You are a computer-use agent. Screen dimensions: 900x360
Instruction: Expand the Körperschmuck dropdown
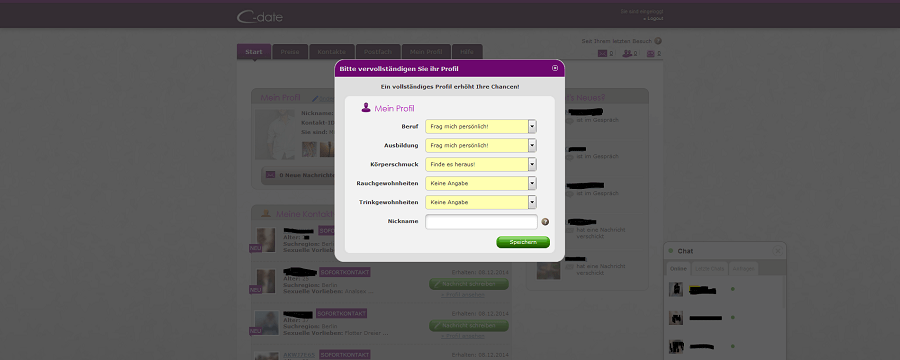click(480, 164)
